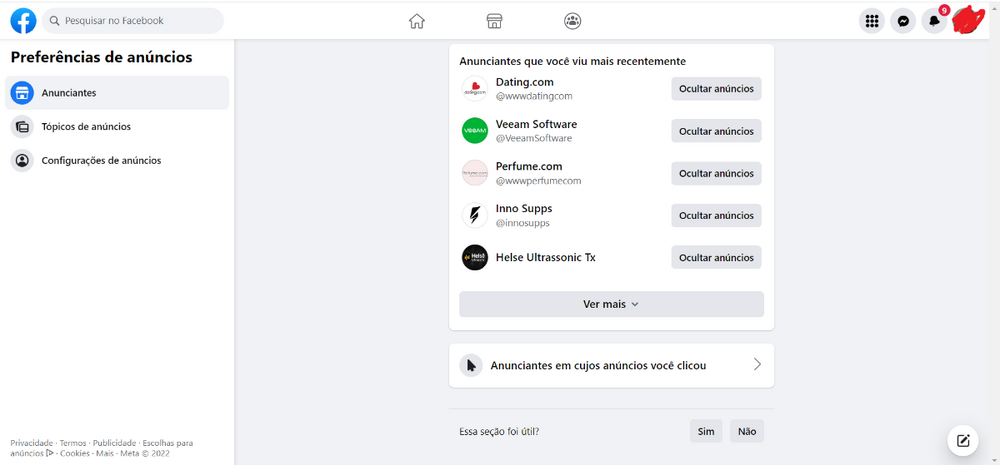Hide ads from Inno Supps
Image resolution: width=1000 pixels, height=465 pixels.
click(x=716, y=215)
